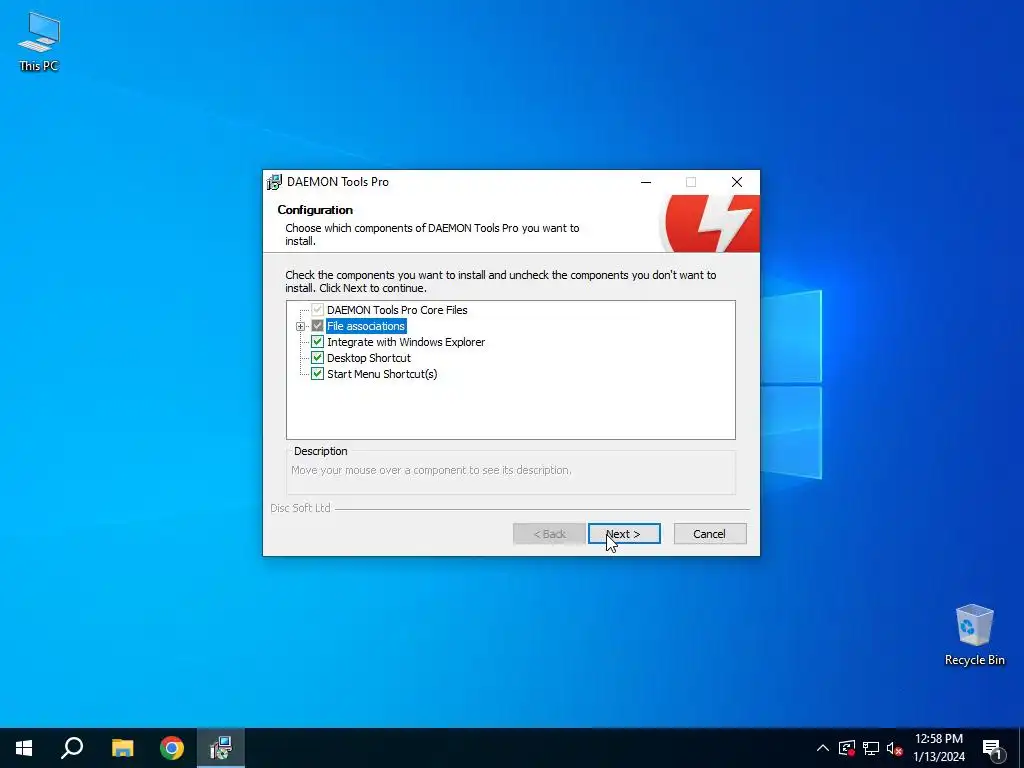Image resolution: width=1024 pixels, height=768 pixels.
Task: Open taskbar Search magnifier
Action: [72, 748]
